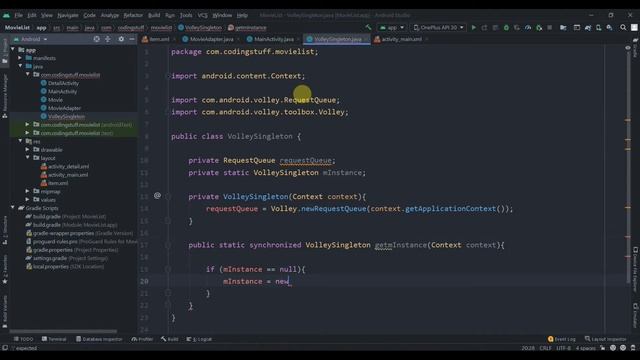
Task: Click the Profile app gauge icon
Action: (x=528, y=27)
